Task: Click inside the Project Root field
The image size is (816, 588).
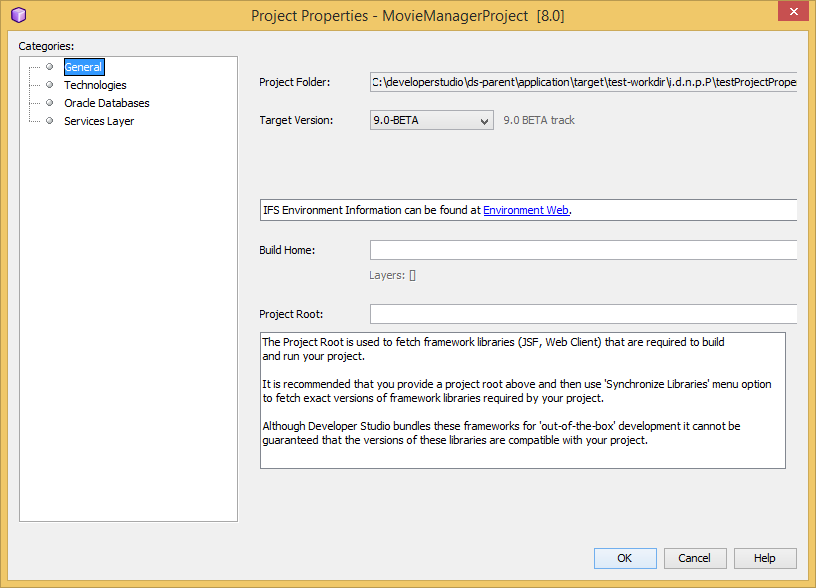Action: coord(582,313)
